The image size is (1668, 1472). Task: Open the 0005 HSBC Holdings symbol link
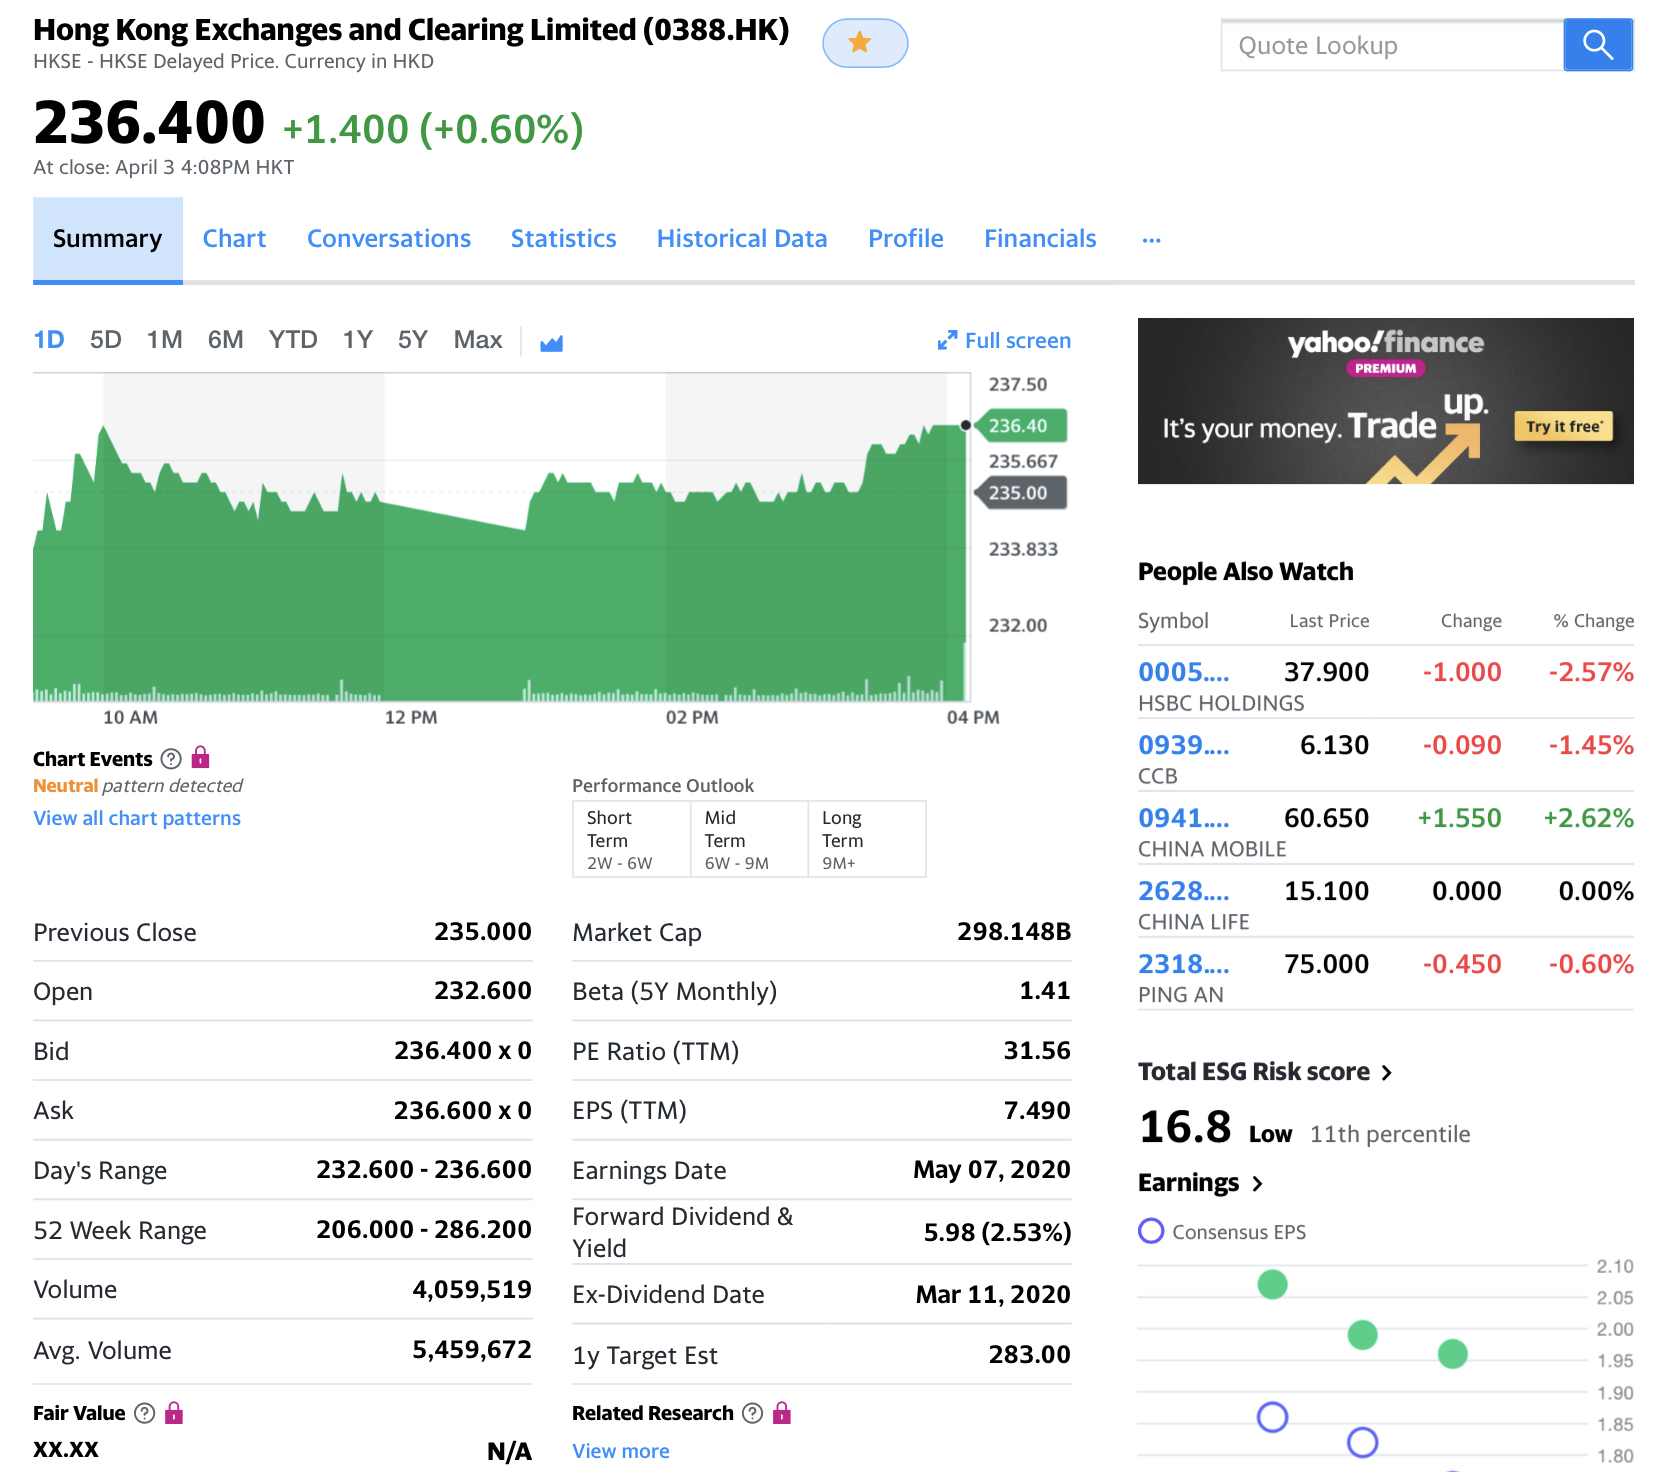tap(1184, 672)
